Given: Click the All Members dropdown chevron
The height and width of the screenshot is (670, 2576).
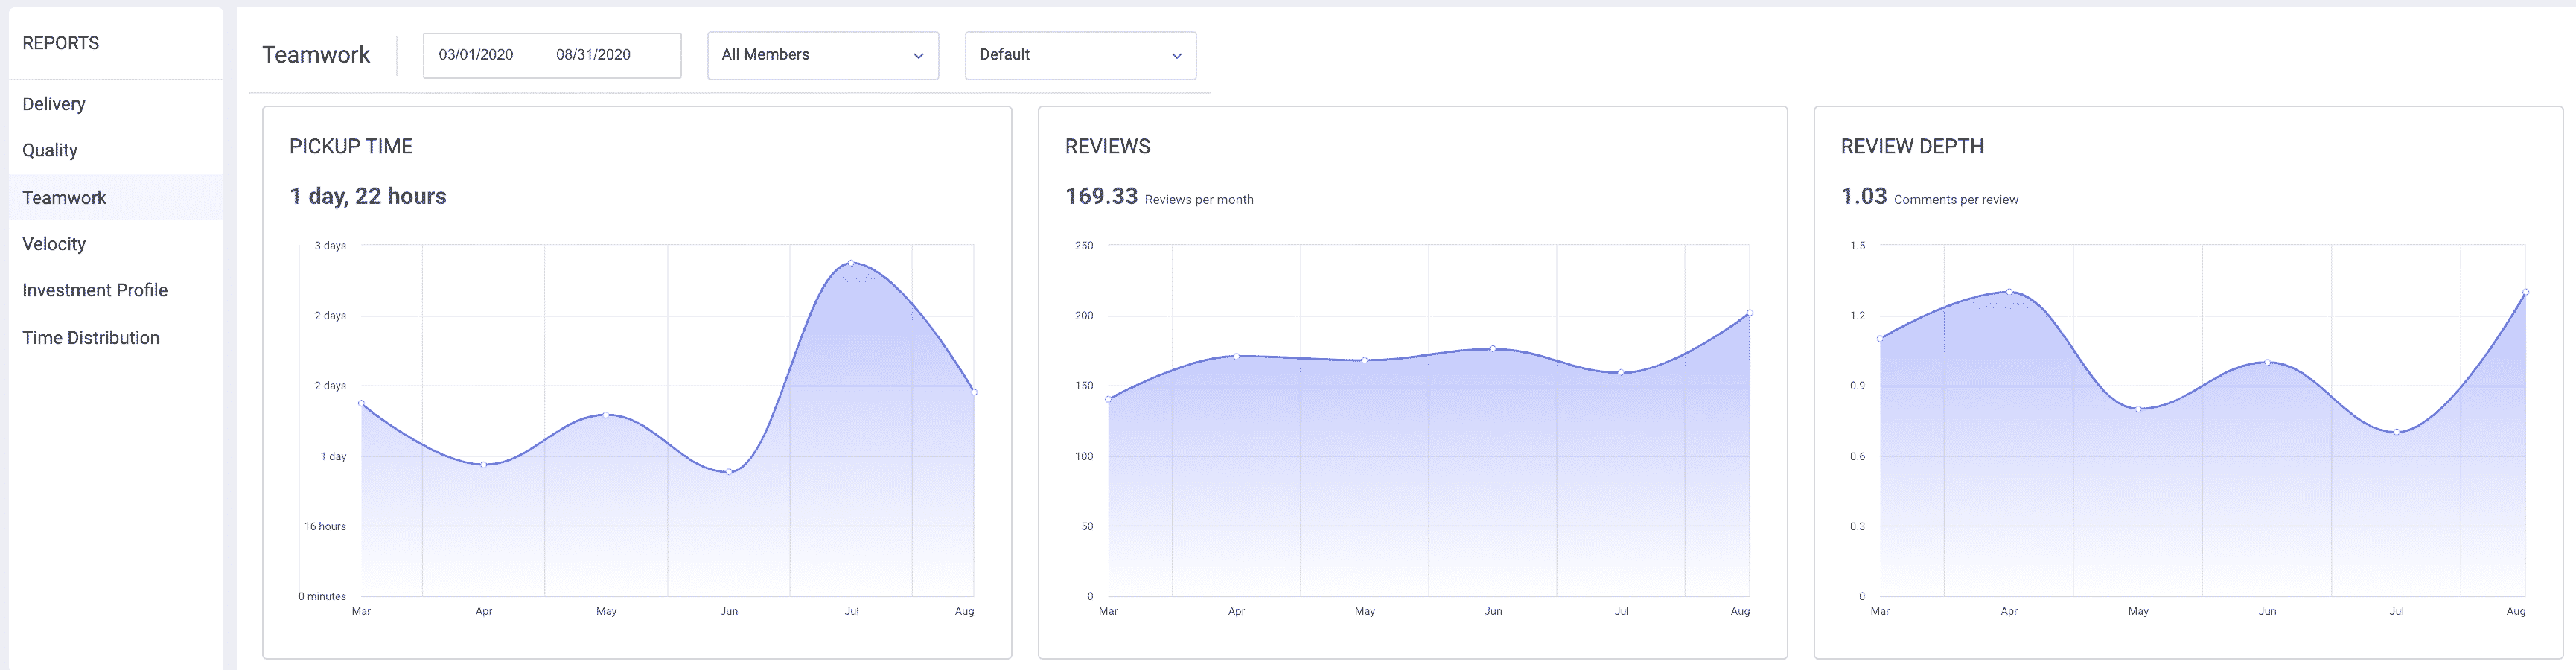Looking at the screenshot, I should pos(918,56).
